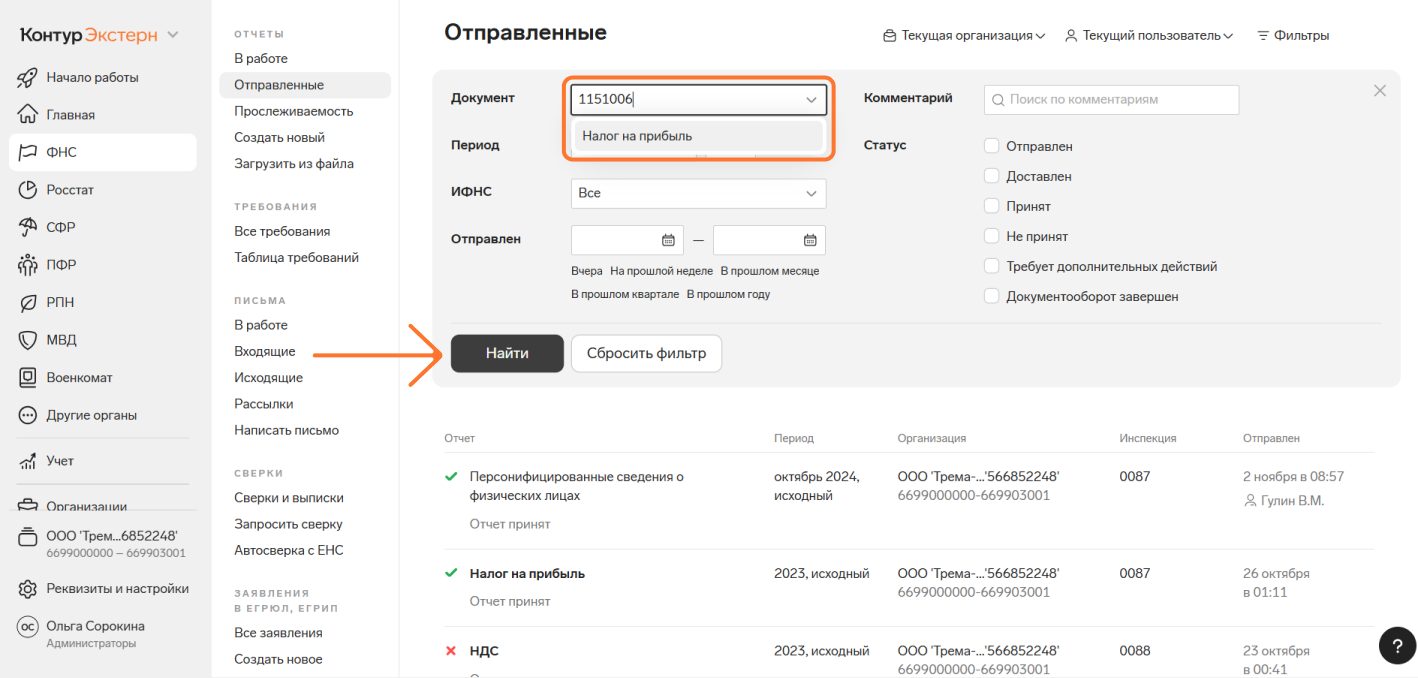
Task: Open the Текущая организация dropdown
Action: click(x=964, y=36)
